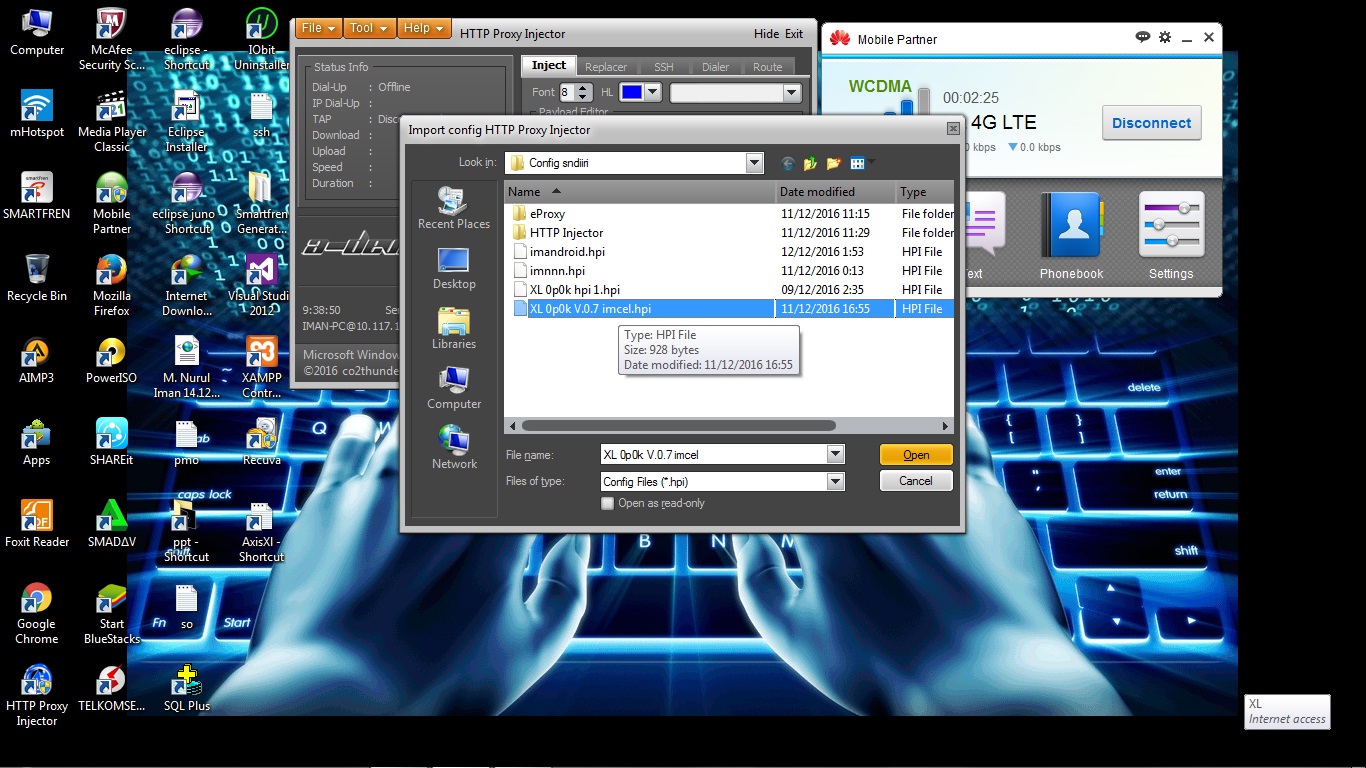Screen dimensions: 1366x768
Task: Select the Google Chrome desktop icon
Action: click(37, 614)
